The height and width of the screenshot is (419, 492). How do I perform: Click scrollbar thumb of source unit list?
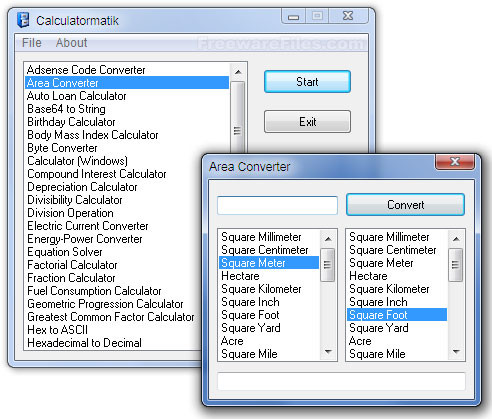(x=328, y=265)
